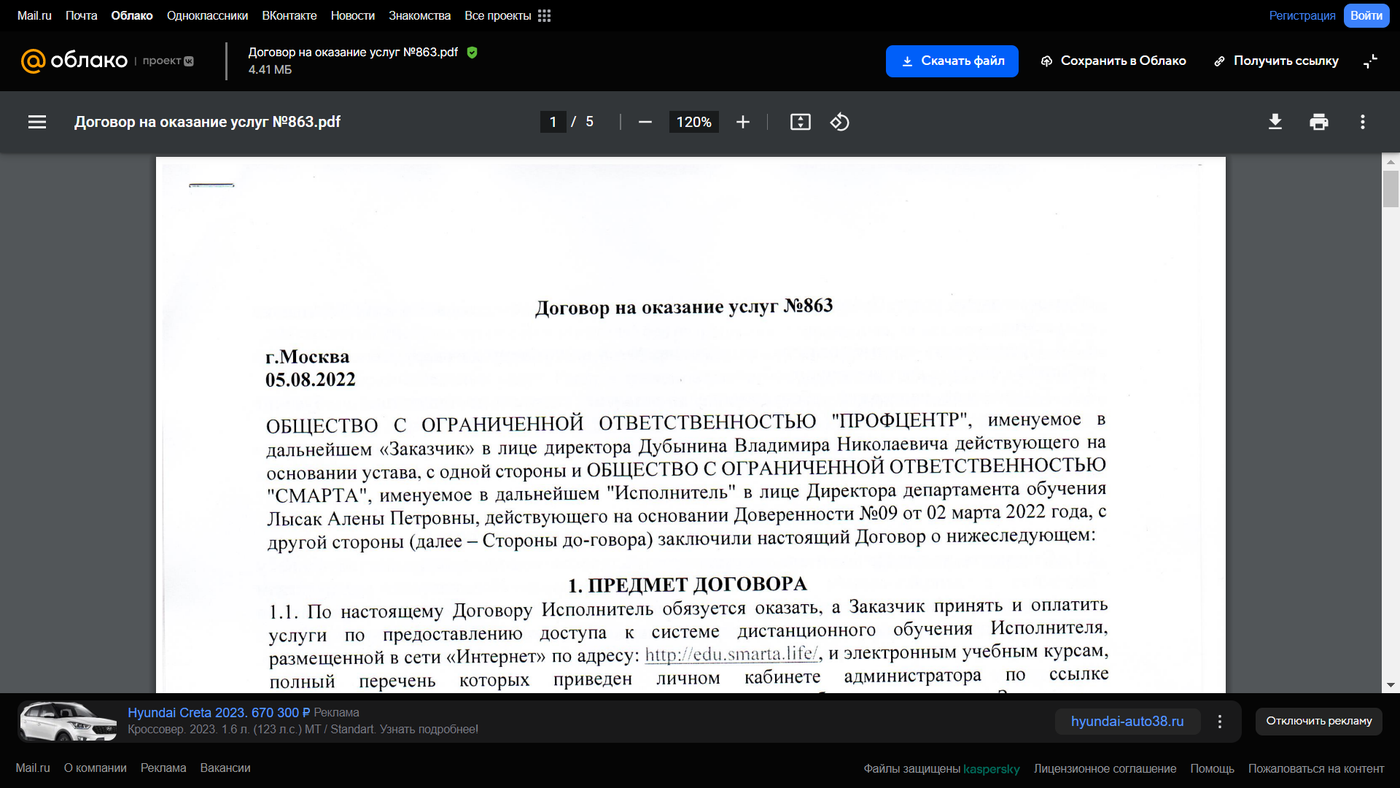Screen dimensions: 1400x788
Task: Click the fit to page icon
Action: (x=800, y=122)
